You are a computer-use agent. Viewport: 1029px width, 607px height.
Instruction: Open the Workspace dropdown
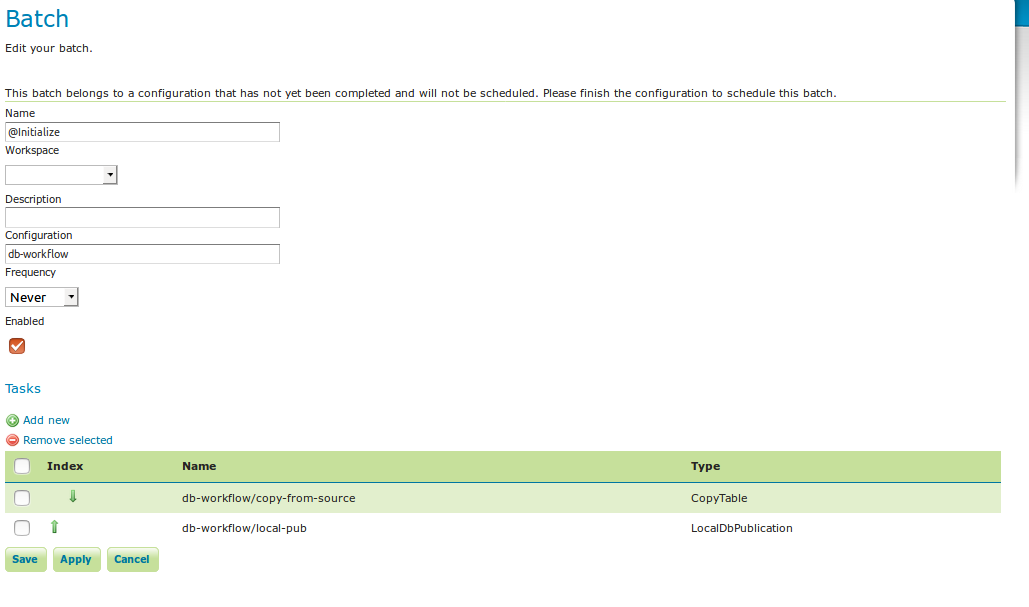pyautogui.click(x=61, y=175)
